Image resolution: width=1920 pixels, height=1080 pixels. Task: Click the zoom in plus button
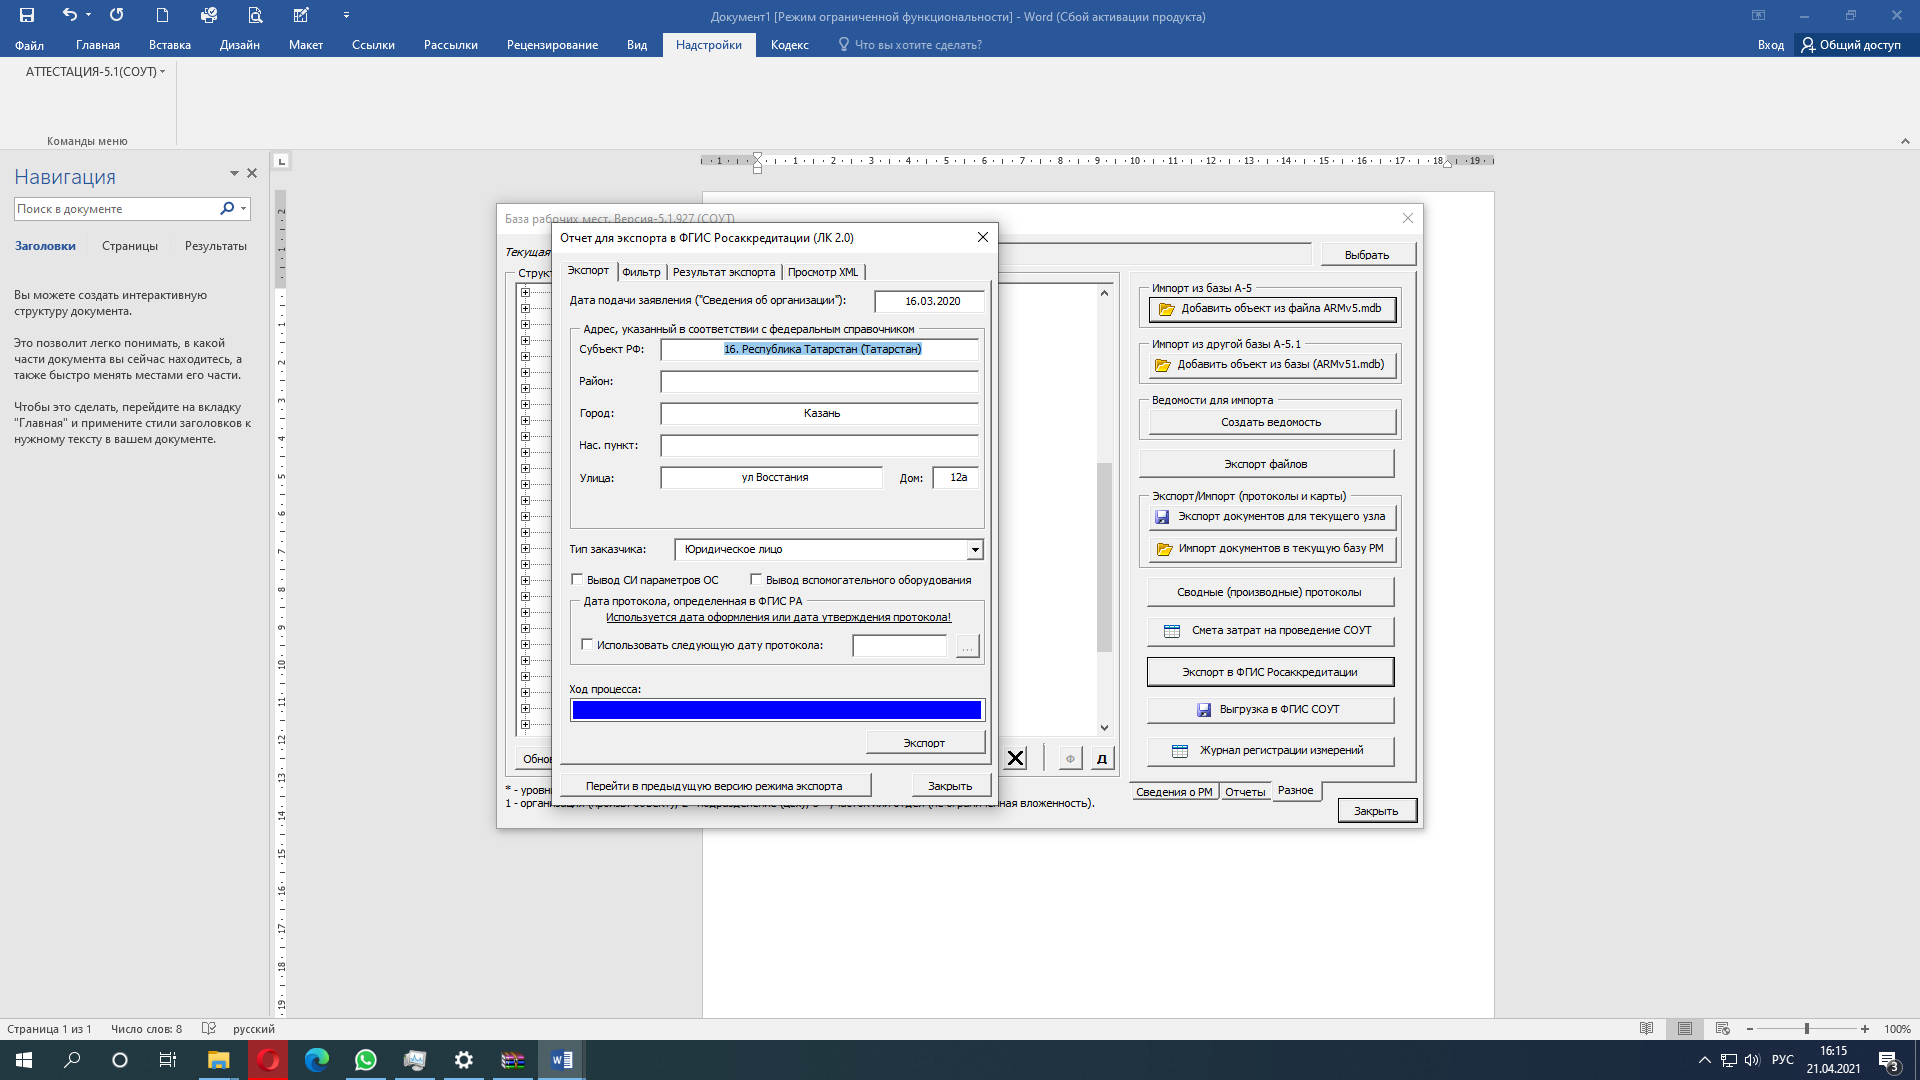1865,1029
